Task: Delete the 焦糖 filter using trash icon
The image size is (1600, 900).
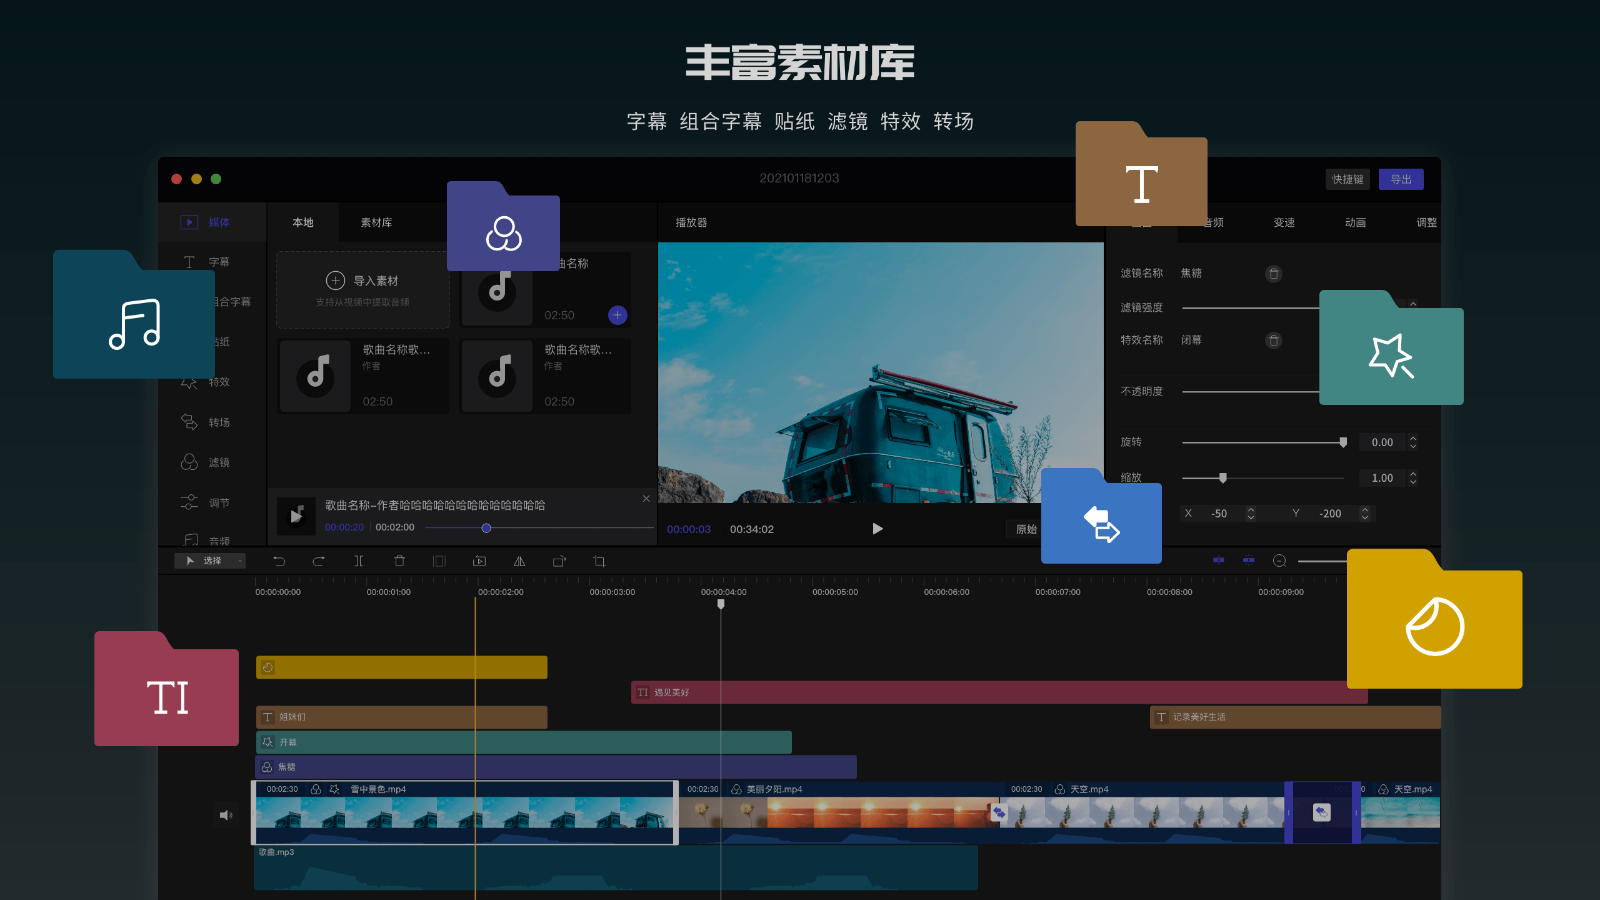Action: coord(1274,273)
